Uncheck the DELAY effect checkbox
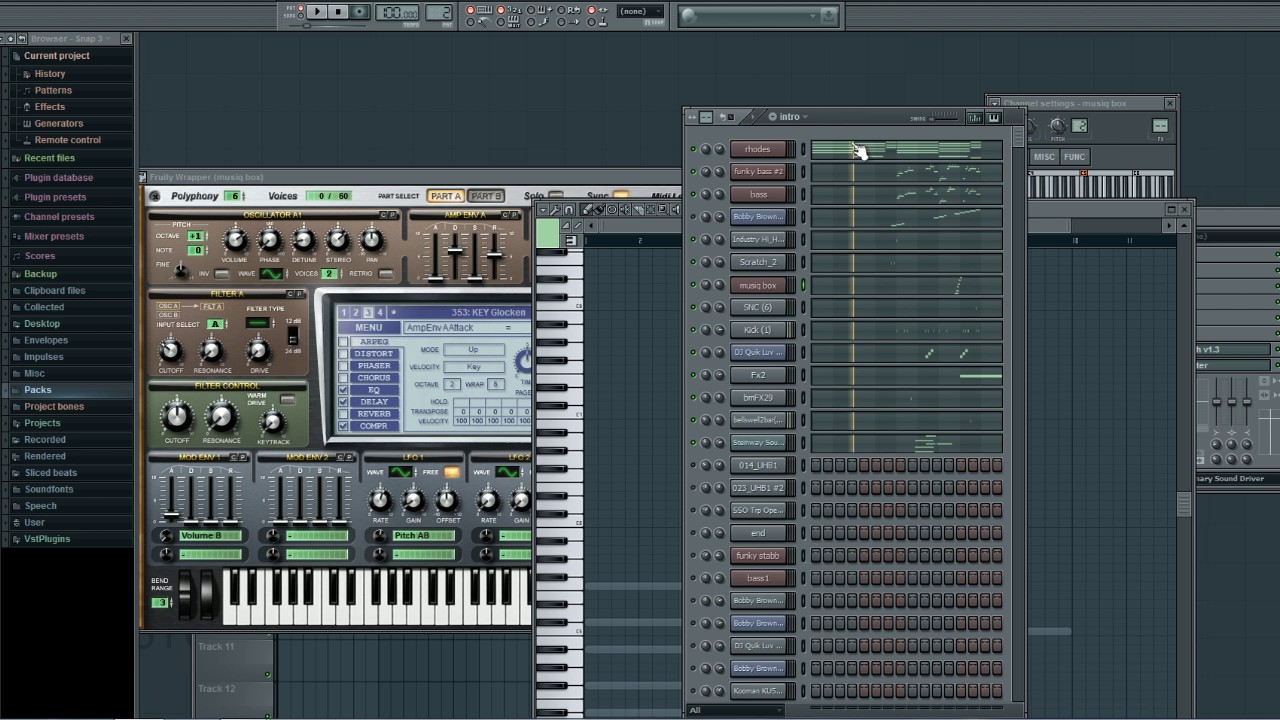1280x720 pixels. tap(344, 402)
